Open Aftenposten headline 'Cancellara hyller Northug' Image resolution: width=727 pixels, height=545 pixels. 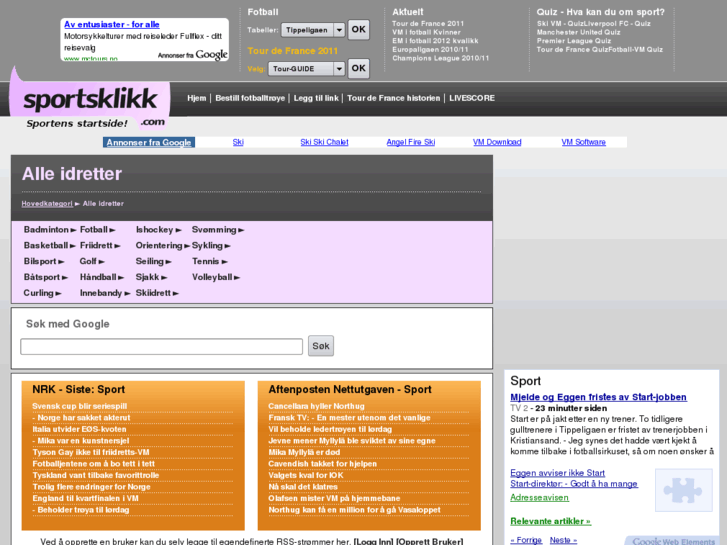click(x=316, y=406)
